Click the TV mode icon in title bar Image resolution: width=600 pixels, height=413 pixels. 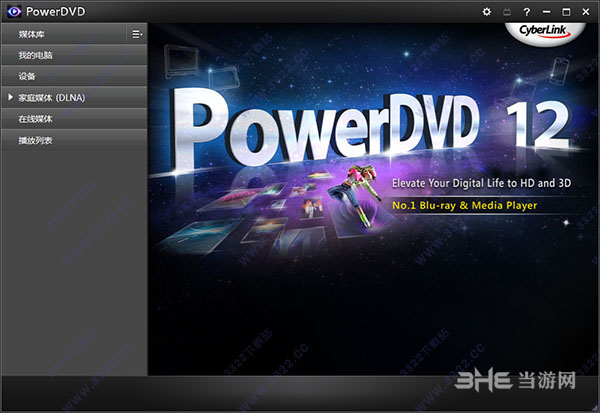point(507,12)
